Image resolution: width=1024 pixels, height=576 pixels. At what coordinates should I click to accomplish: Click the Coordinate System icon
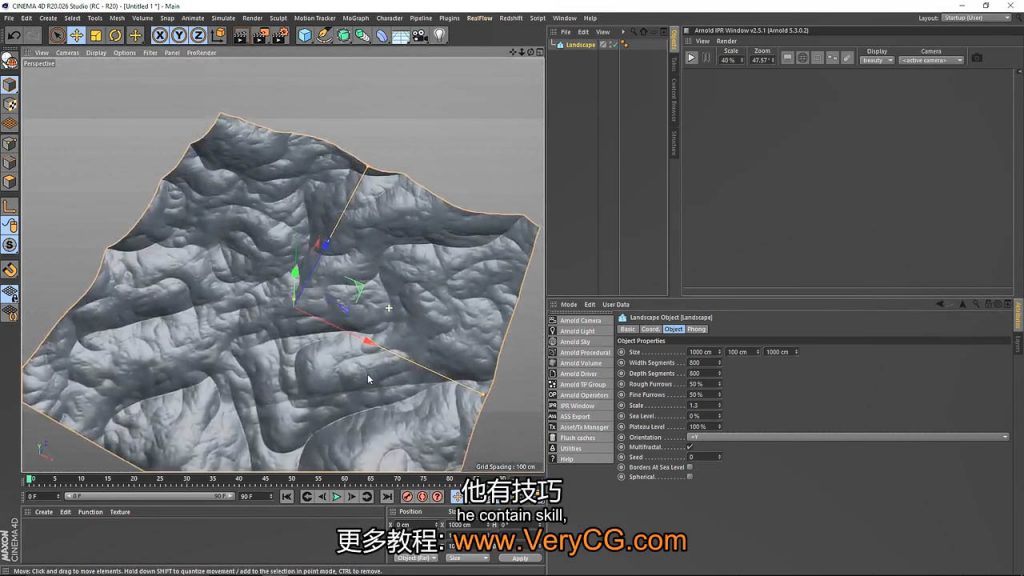[218, 35]
